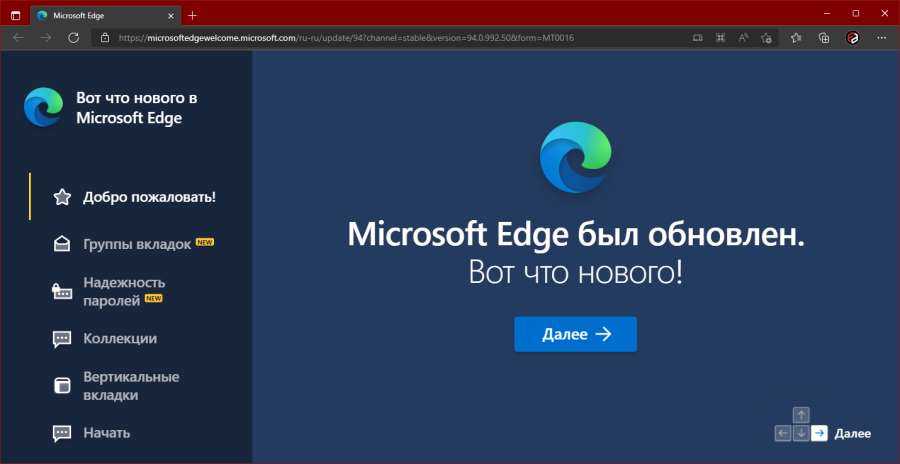Click the Edge logo in the sidebar header
Viewport: 900px width, 464px height.
click(43, 107)
